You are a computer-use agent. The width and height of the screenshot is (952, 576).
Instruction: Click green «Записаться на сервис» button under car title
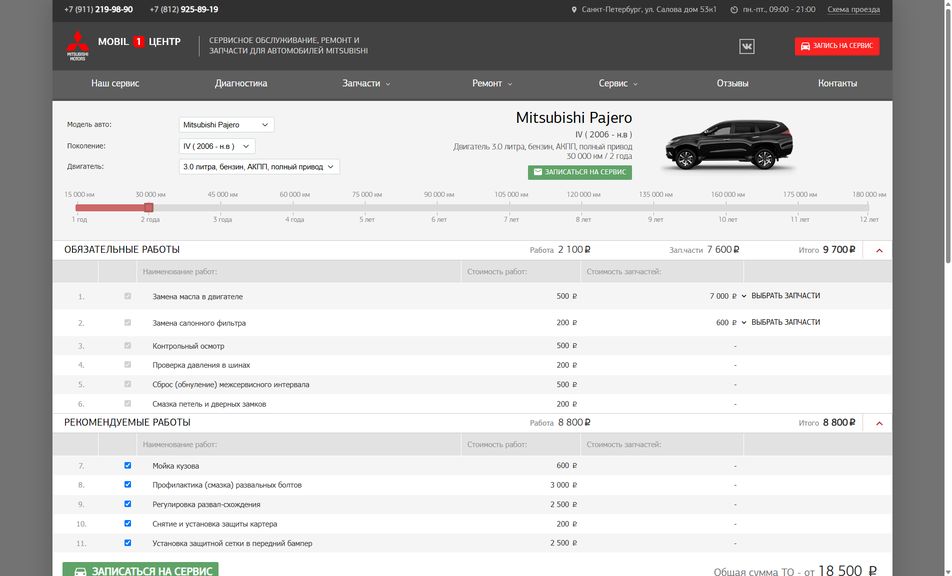coord(580,172)
